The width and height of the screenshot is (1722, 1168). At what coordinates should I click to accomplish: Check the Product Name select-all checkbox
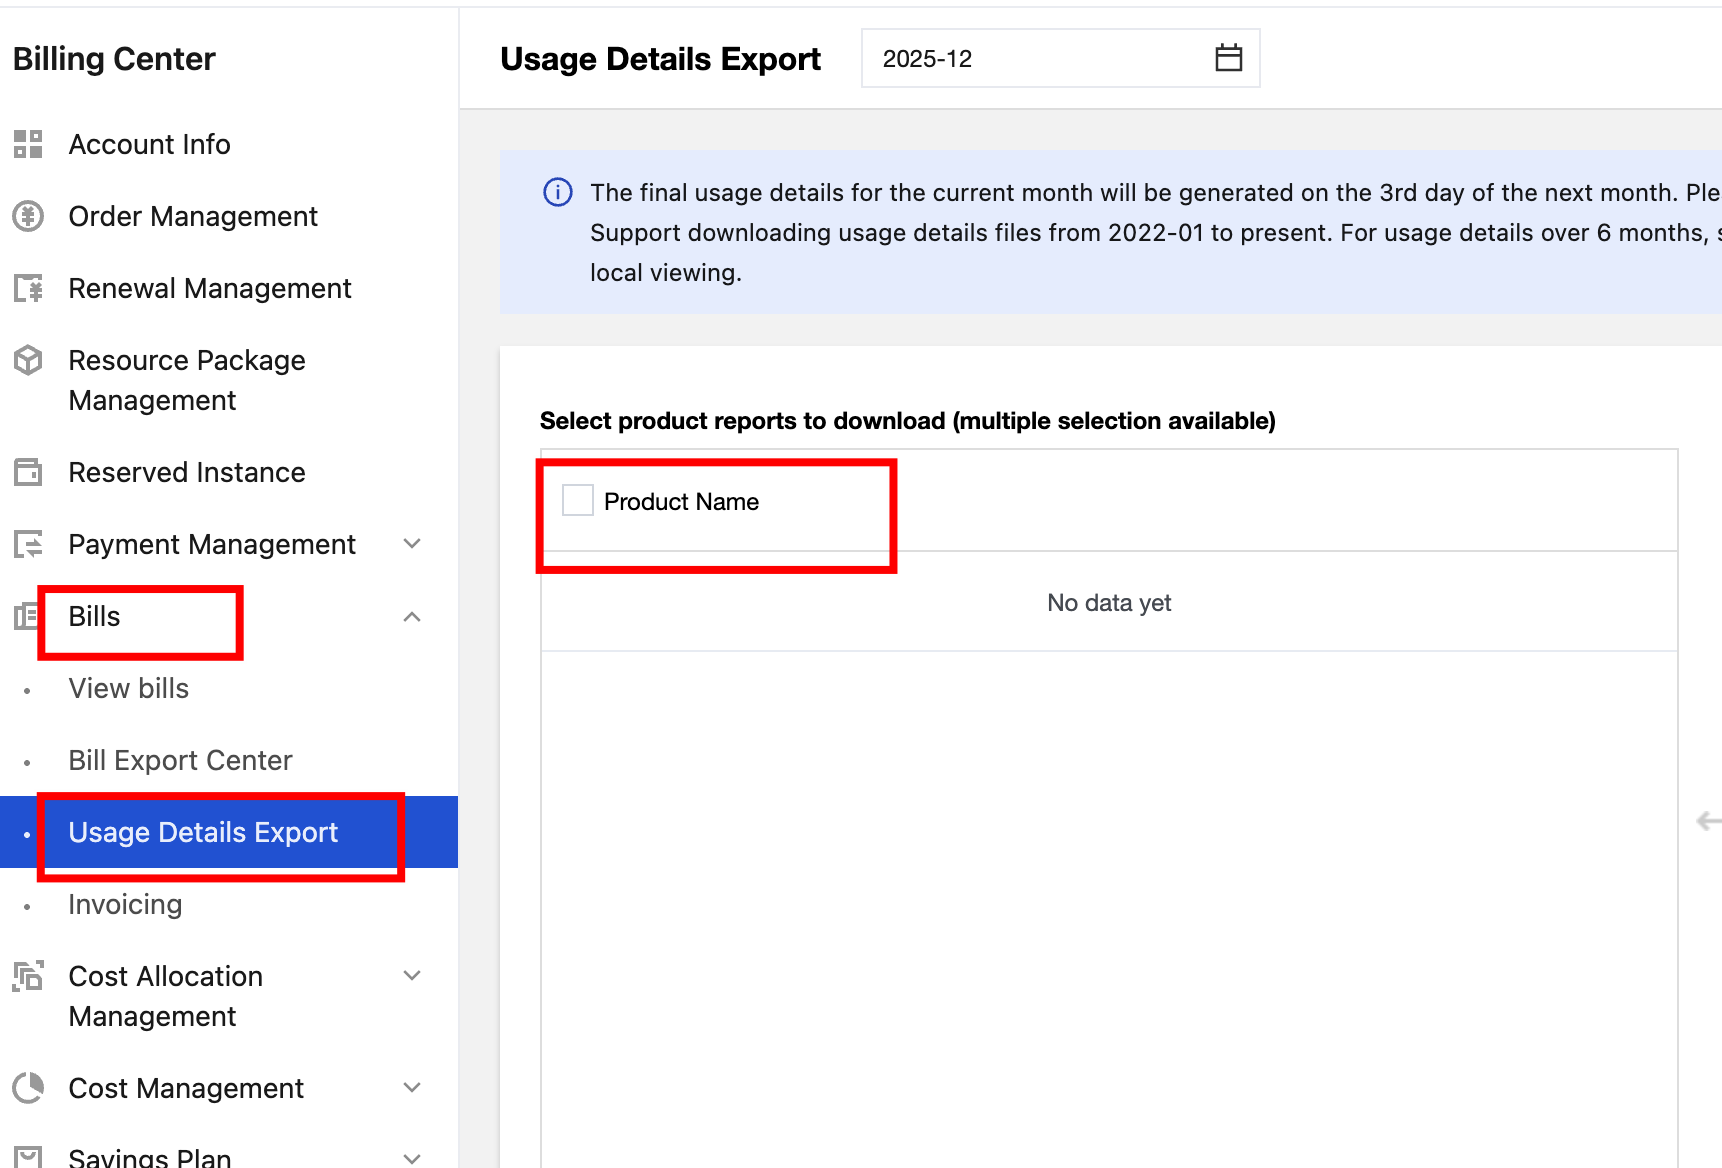pyautogui.click(x=578, y=501)
